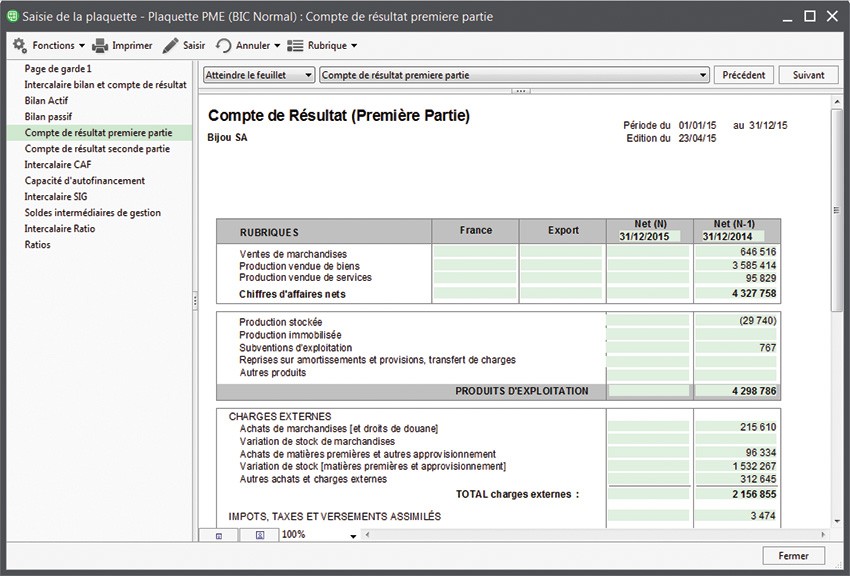The height and width of the screenshot is (576, 850).
Task: Click the Rubrique list icon
Action: click(x=295, y=45)
